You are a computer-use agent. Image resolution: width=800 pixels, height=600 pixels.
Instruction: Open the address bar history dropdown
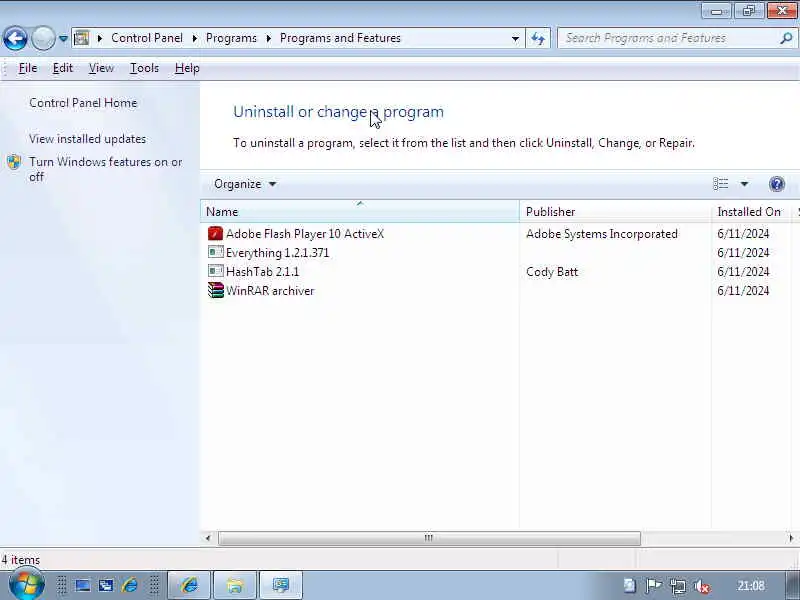[515, 38]
